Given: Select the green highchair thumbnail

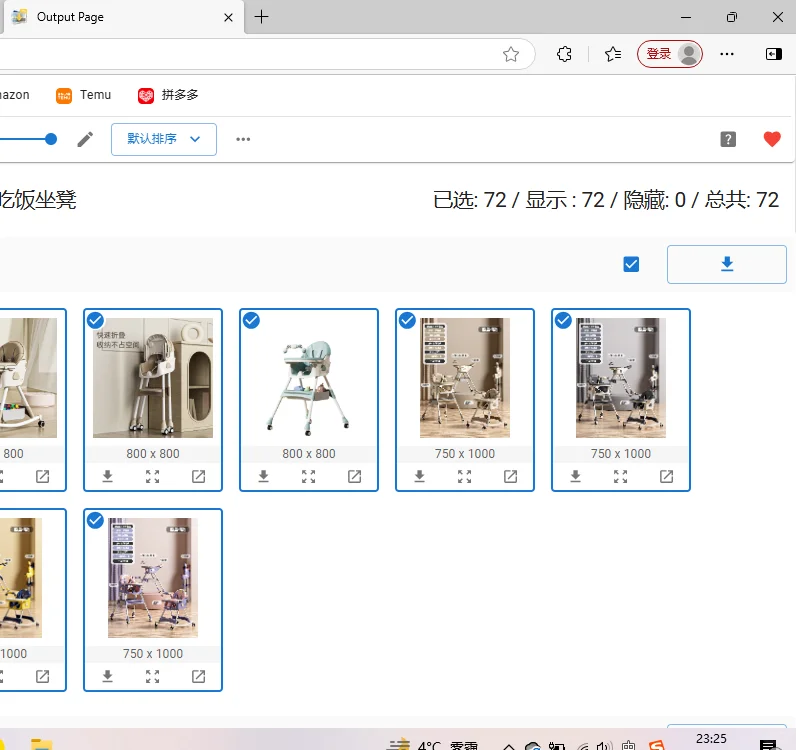Looking at the screenshot, I should point(309,378).
